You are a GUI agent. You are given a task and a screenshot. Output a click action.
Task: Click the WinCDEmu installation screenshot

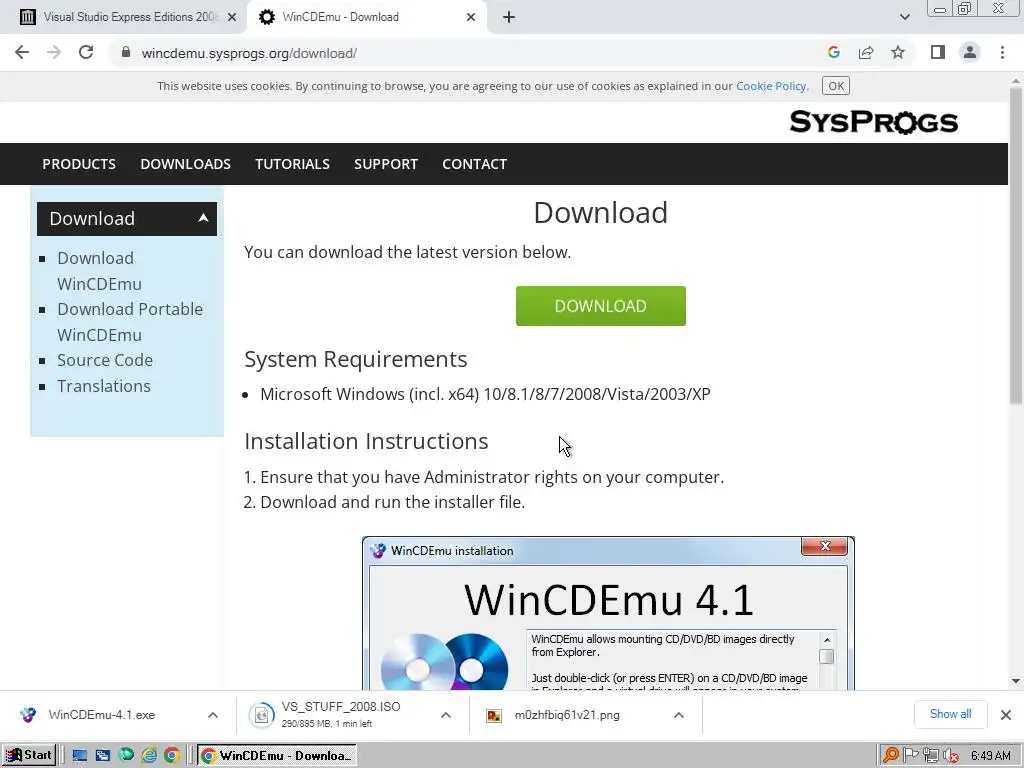608,613
